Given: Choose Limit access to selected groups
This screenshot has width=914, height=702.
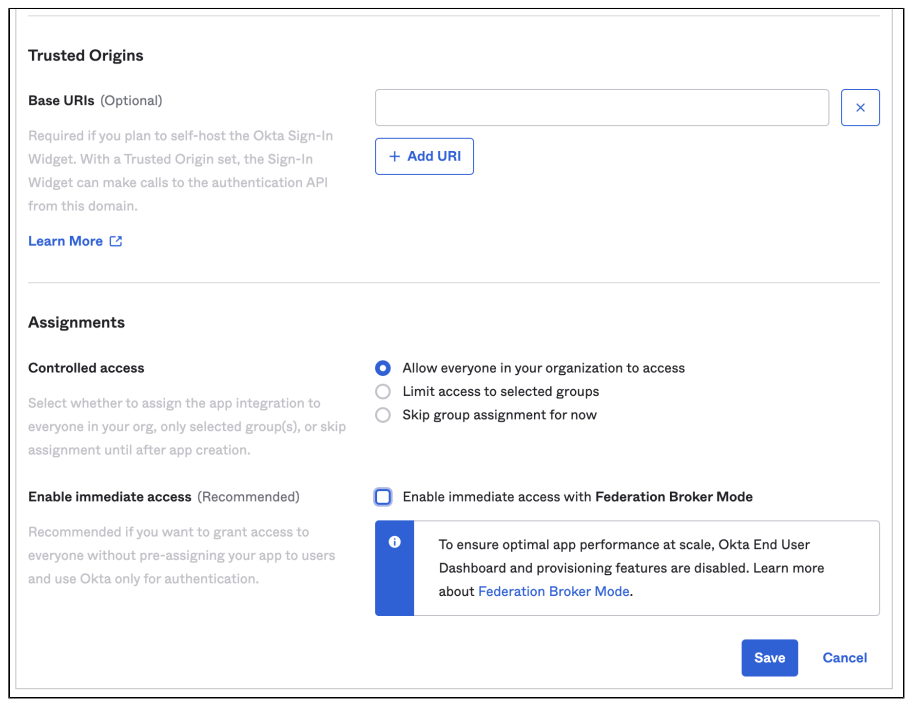Looking at the screenshot, I should pyautogui.click(x=383, y=391).
